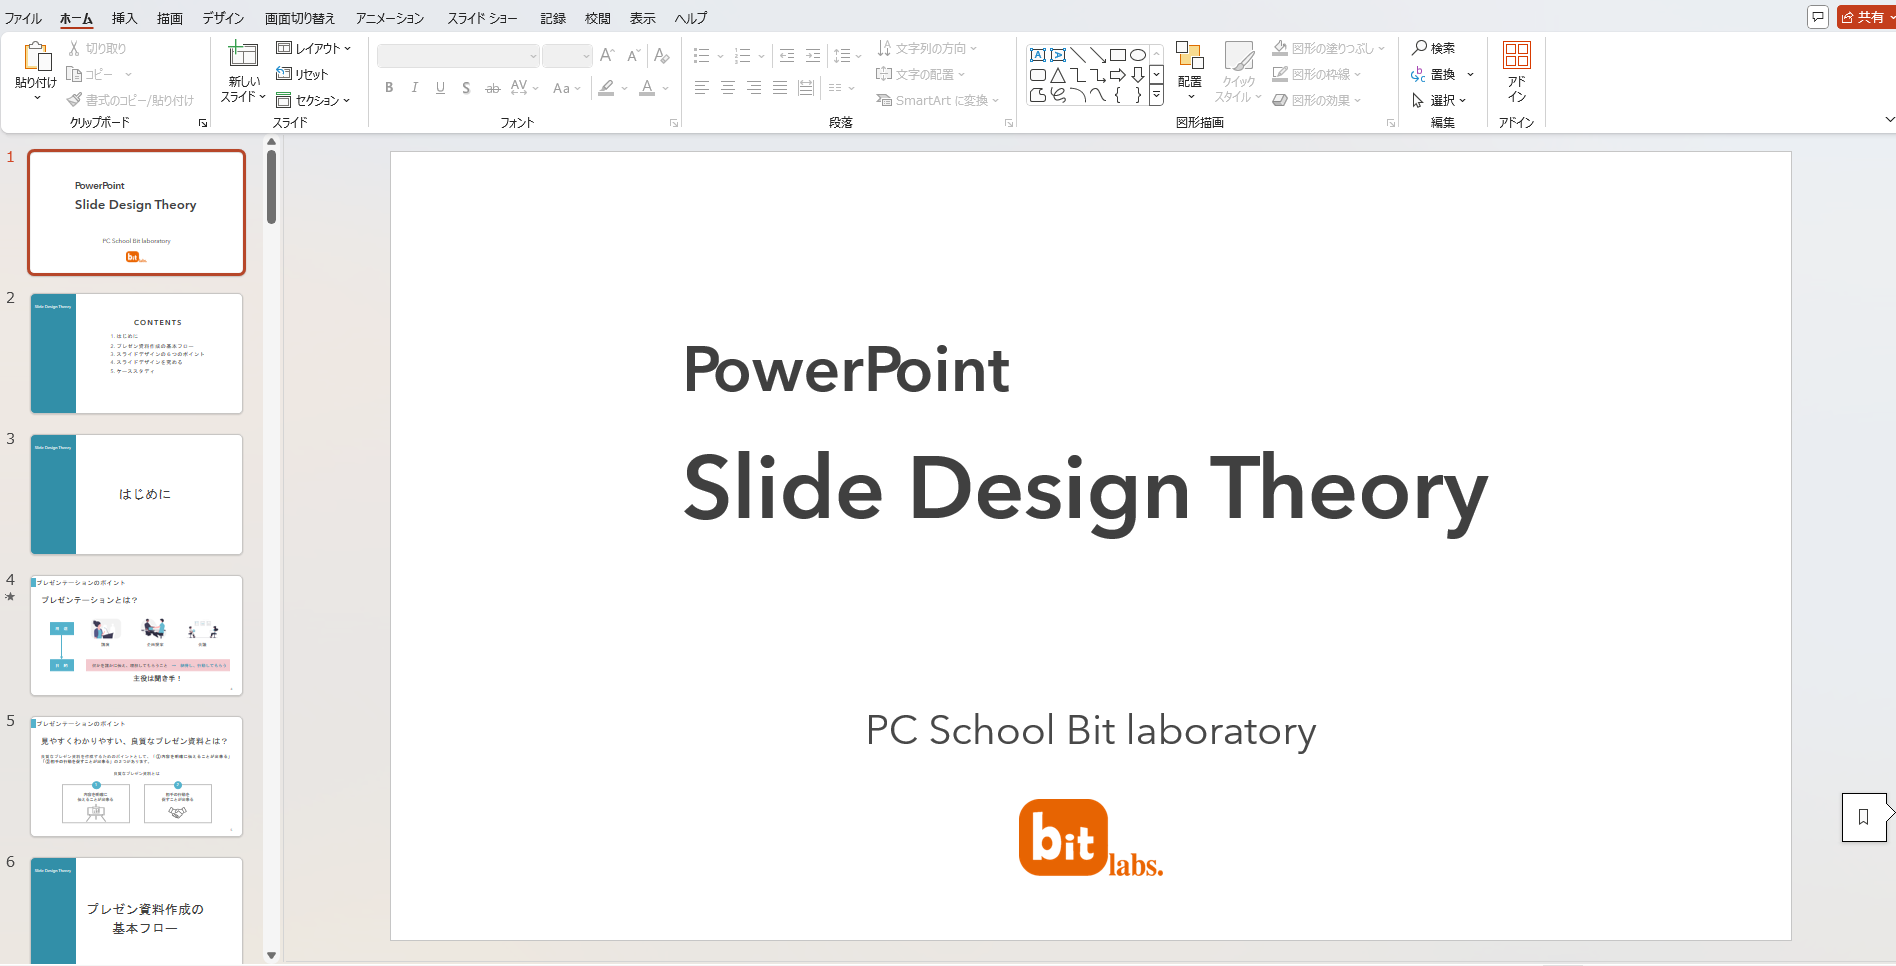Click the Cut (切り取り) scissors icon

[x=74, y=48]
